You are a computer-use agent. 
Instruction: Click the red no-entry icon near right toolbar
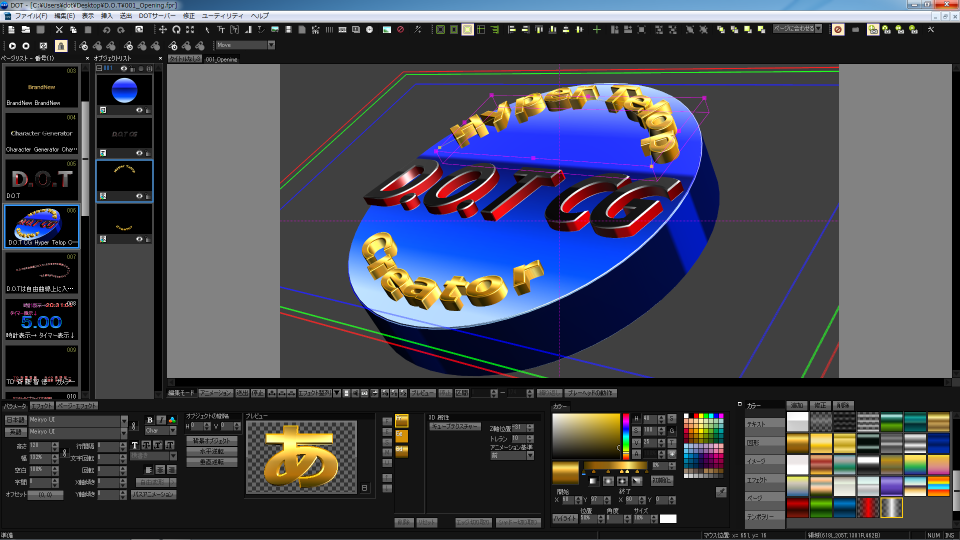coord(838,29)
